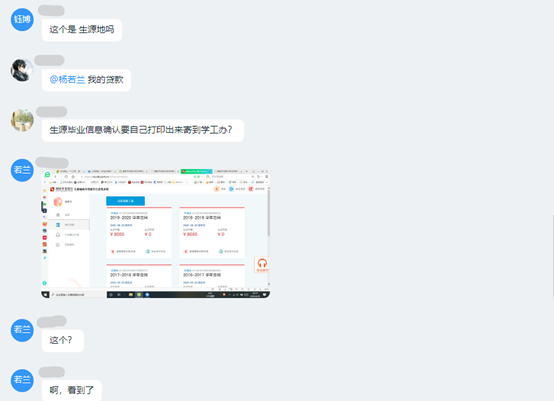Image resolution: width=554 pixels, height=401 pixels.
Task: Open 若兰 avatar beside the shared screenshot
Action: (22, 170)
